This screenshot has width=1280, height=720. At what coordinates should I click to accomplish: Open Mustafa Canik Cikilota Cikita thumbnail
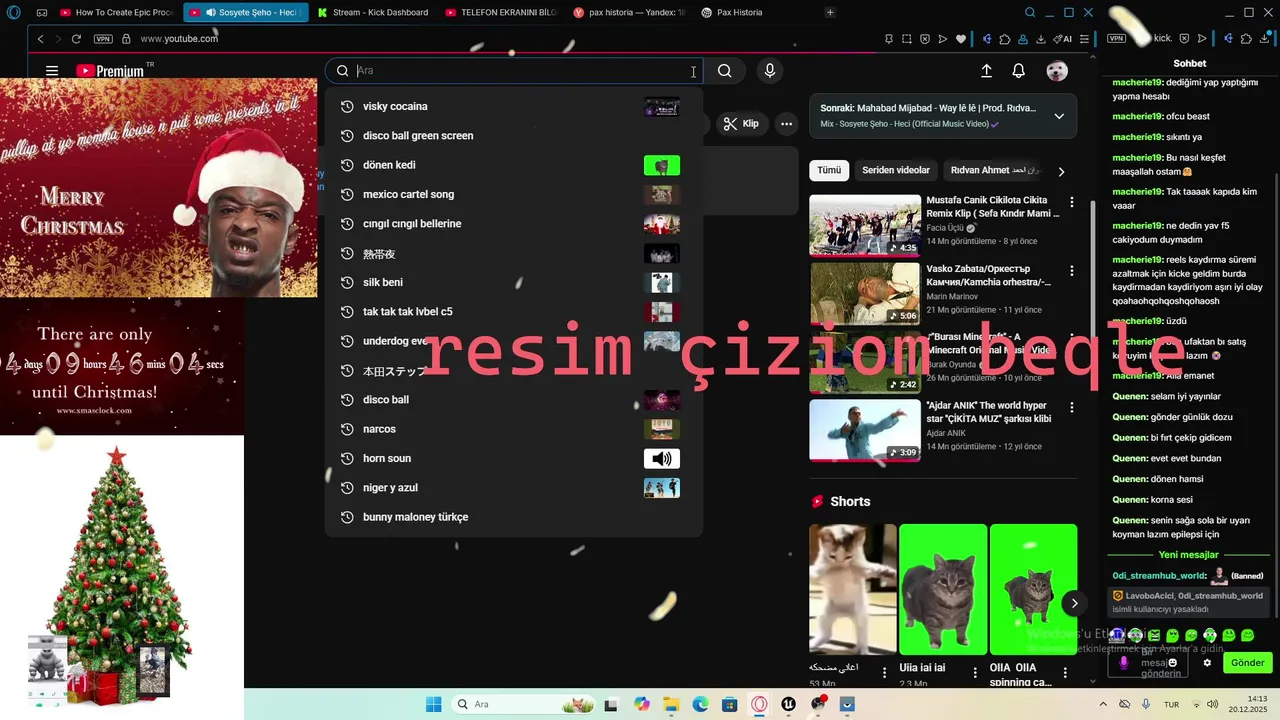click(x=865, y=225)
